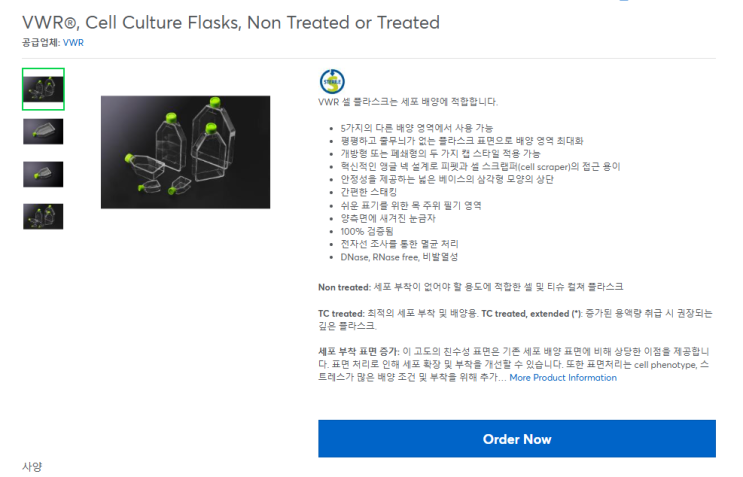743x477 pixels.
Task: Open the last flask group thumbnail
Action: [43, 216]
